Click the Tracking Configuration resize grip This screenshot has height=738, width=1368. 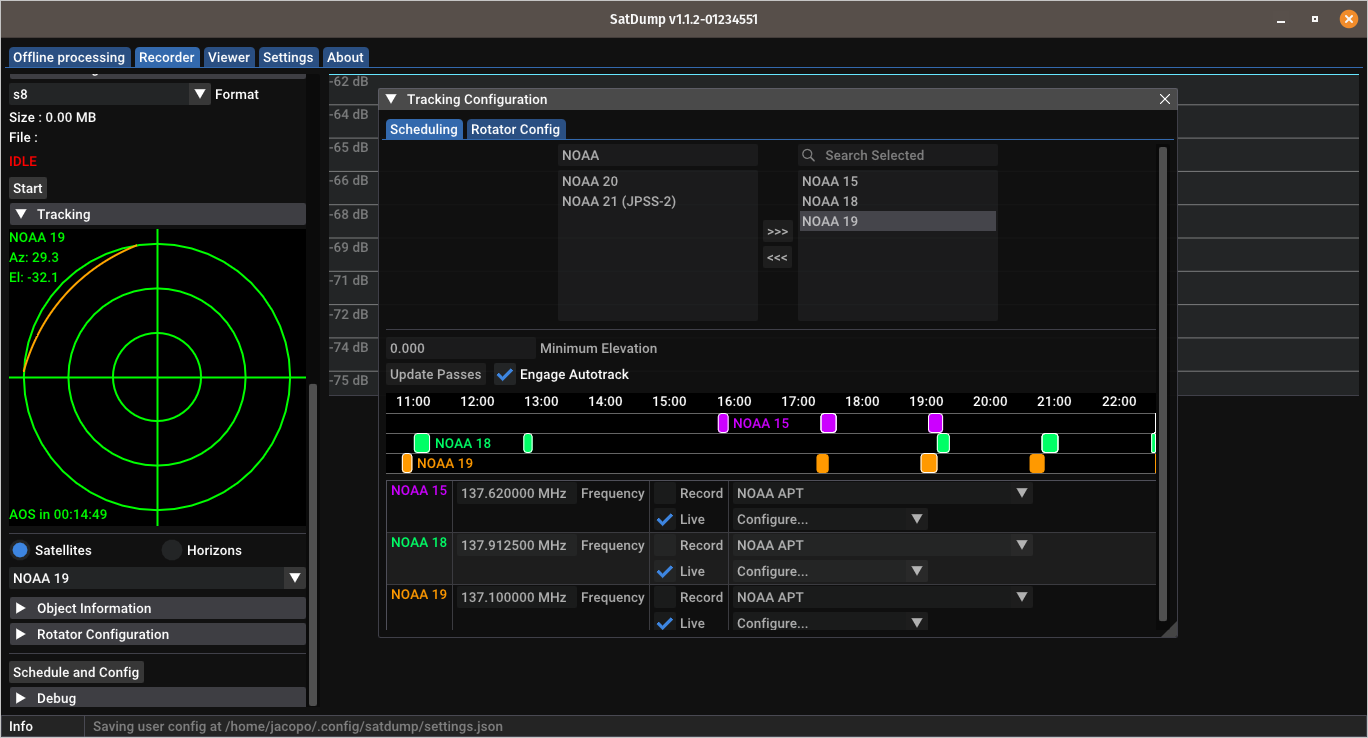point(1169,628)
